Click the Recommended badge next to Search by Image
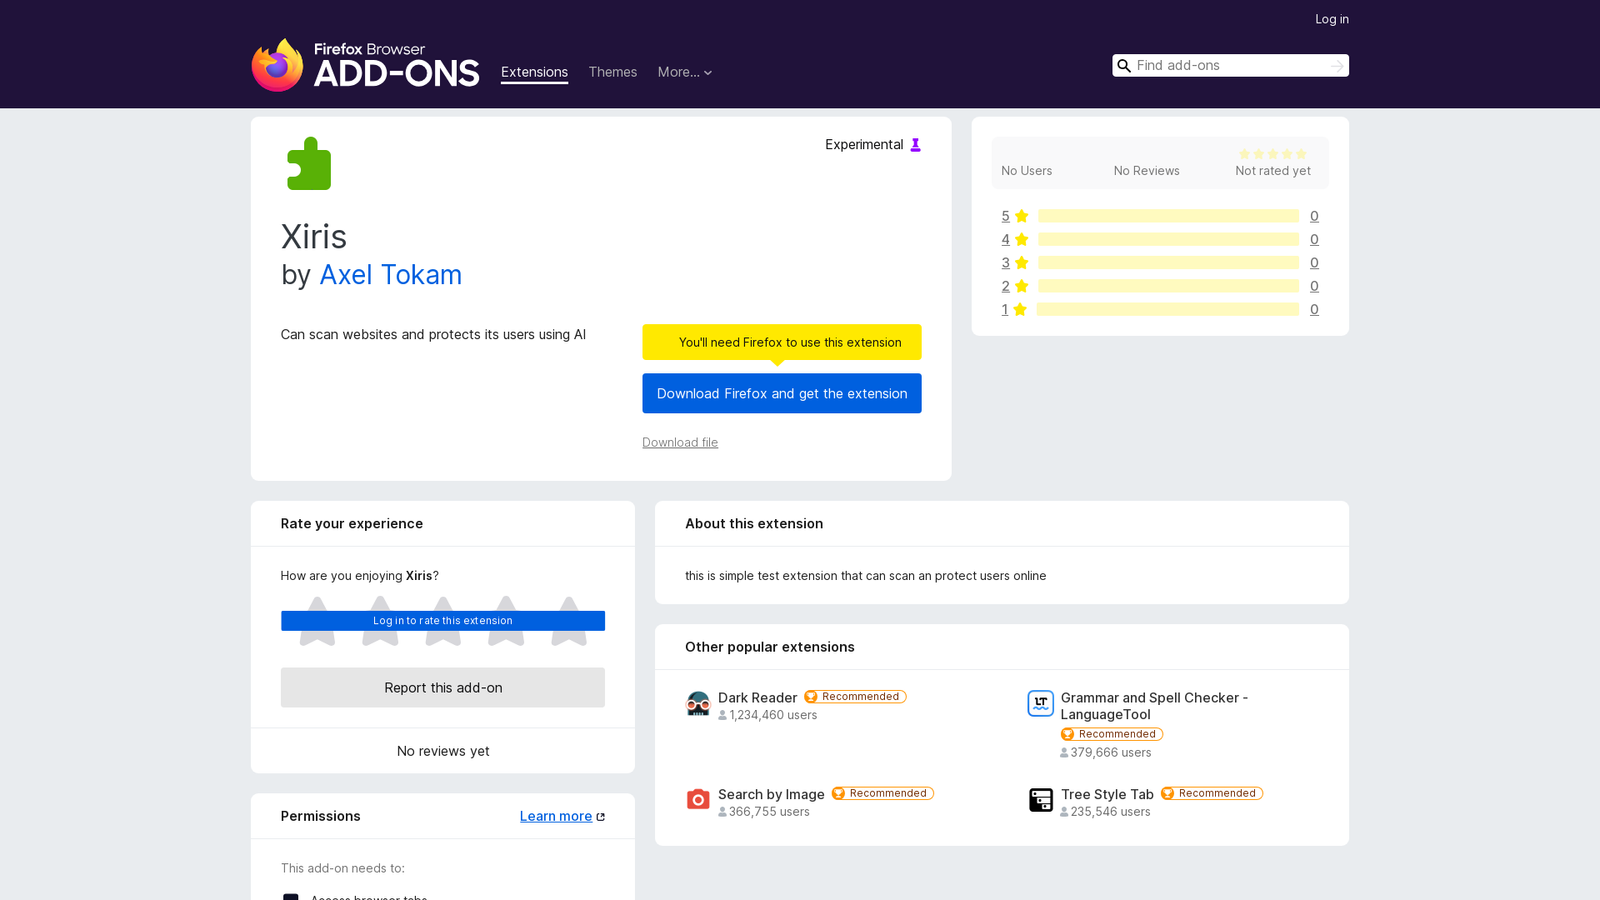This screenshot has height=900, width=1600. click(x=883, y=794)
